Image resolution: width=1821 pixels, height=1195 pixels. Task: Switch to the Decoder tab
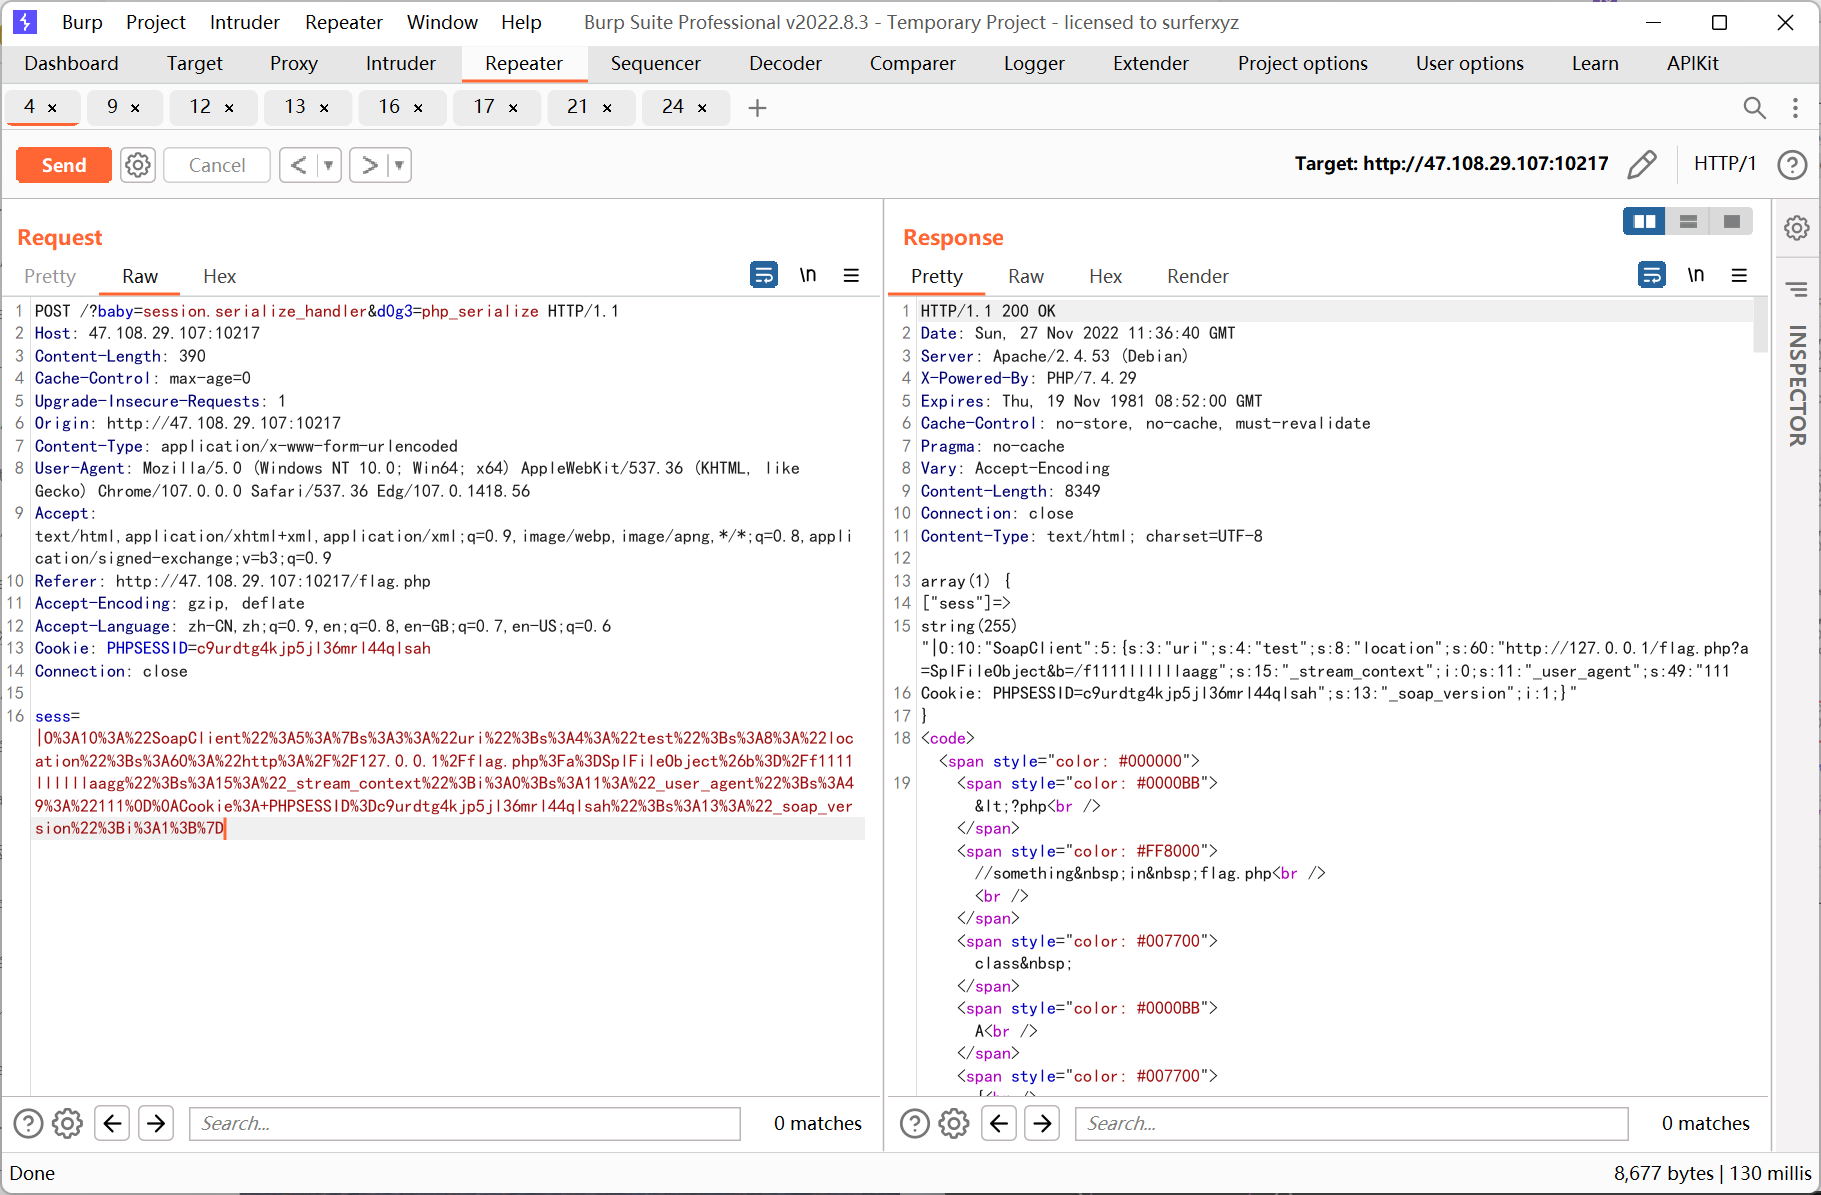click(784, 63)
